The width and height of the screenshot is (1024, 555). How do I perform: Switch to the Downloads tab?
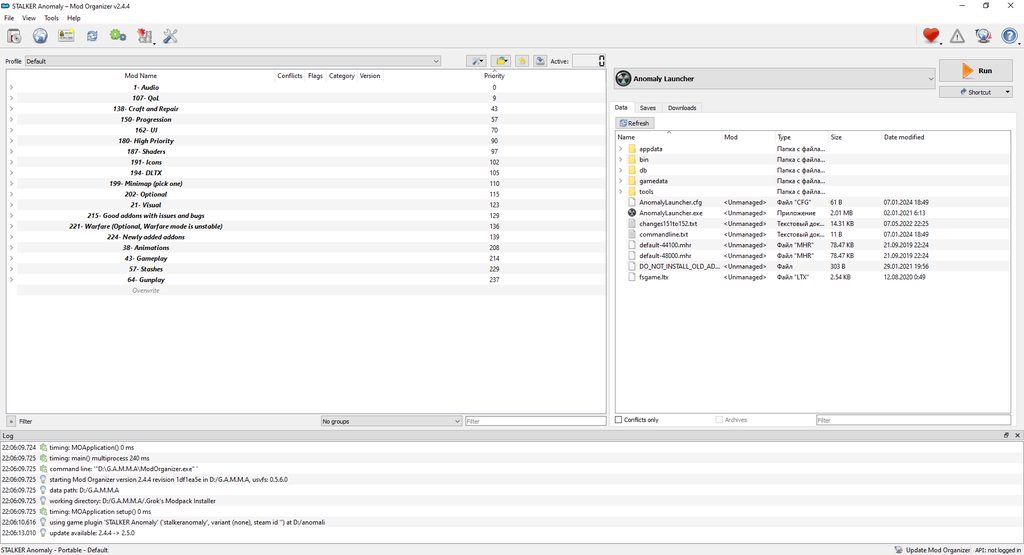[x=682, y=108]
